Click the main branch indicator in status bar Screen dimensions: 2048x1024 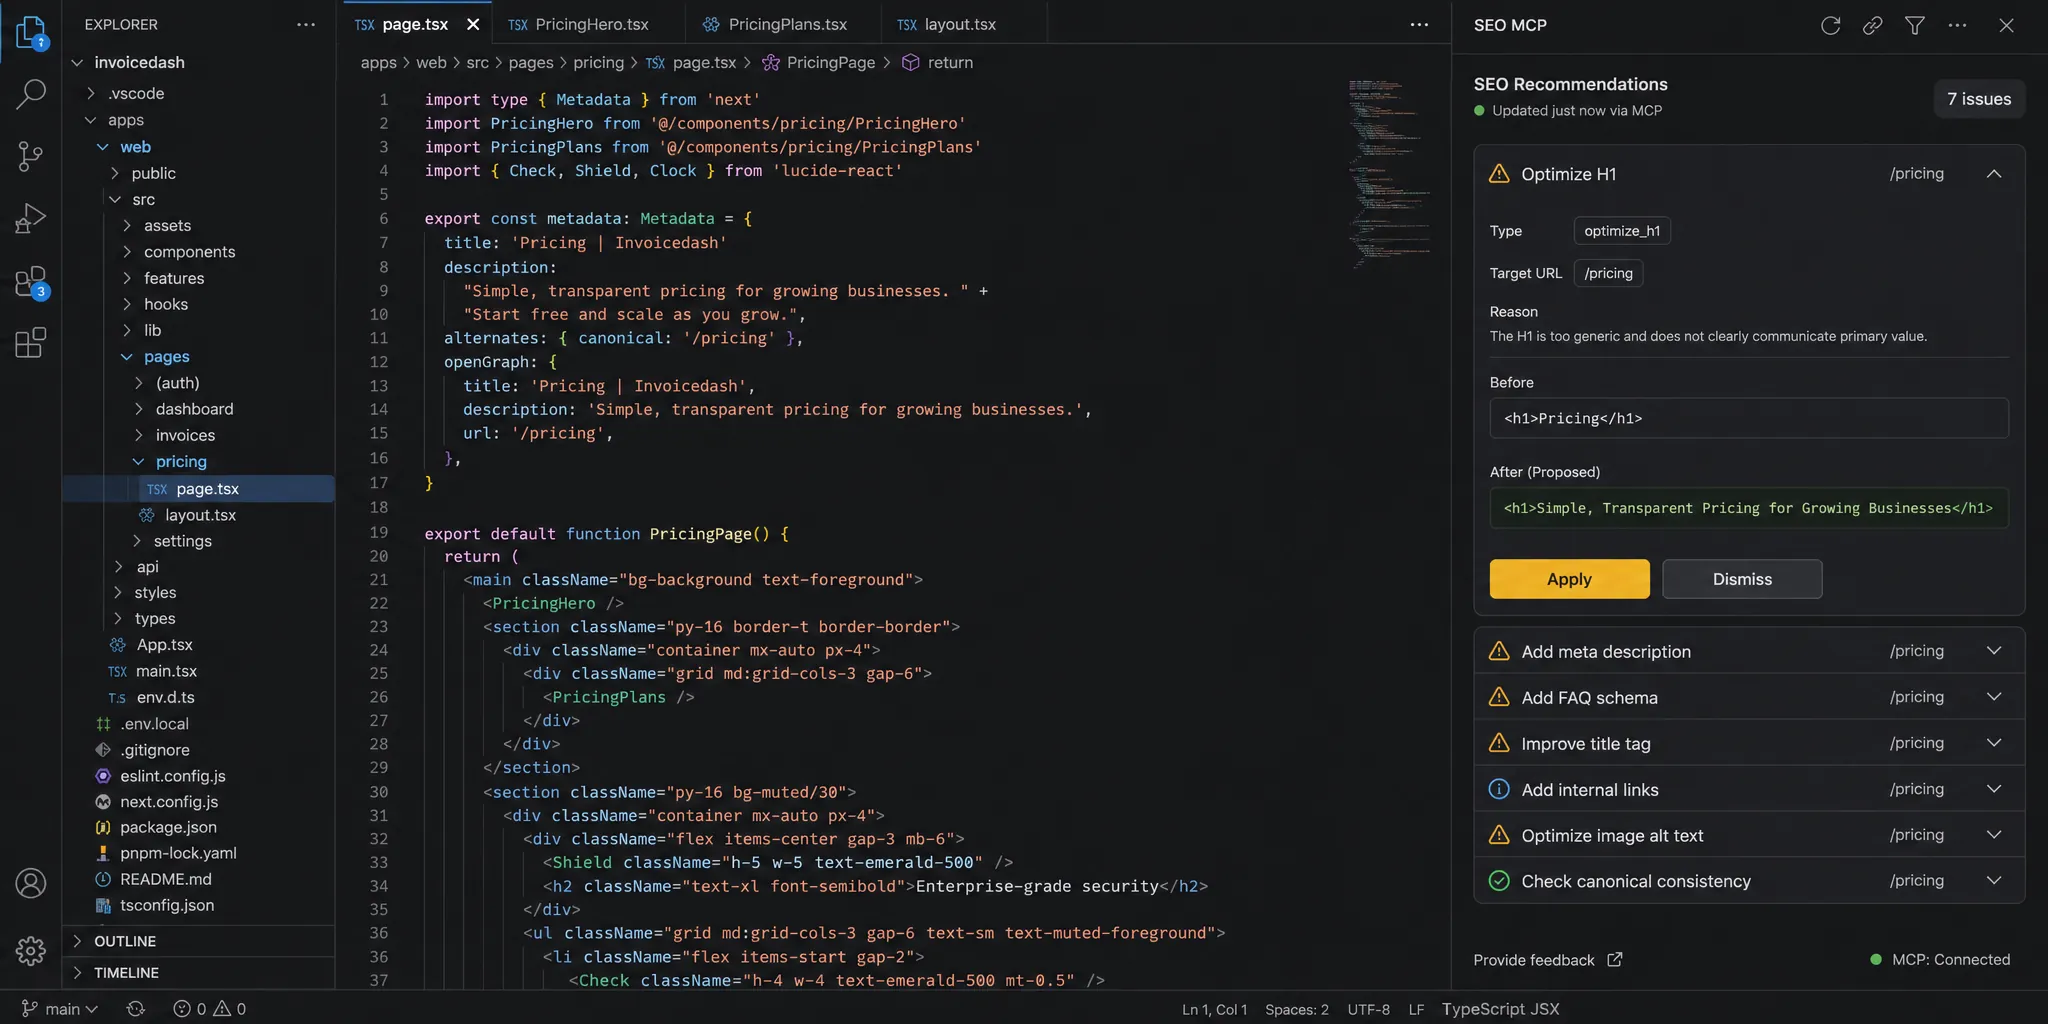[x=59, y=1009]
